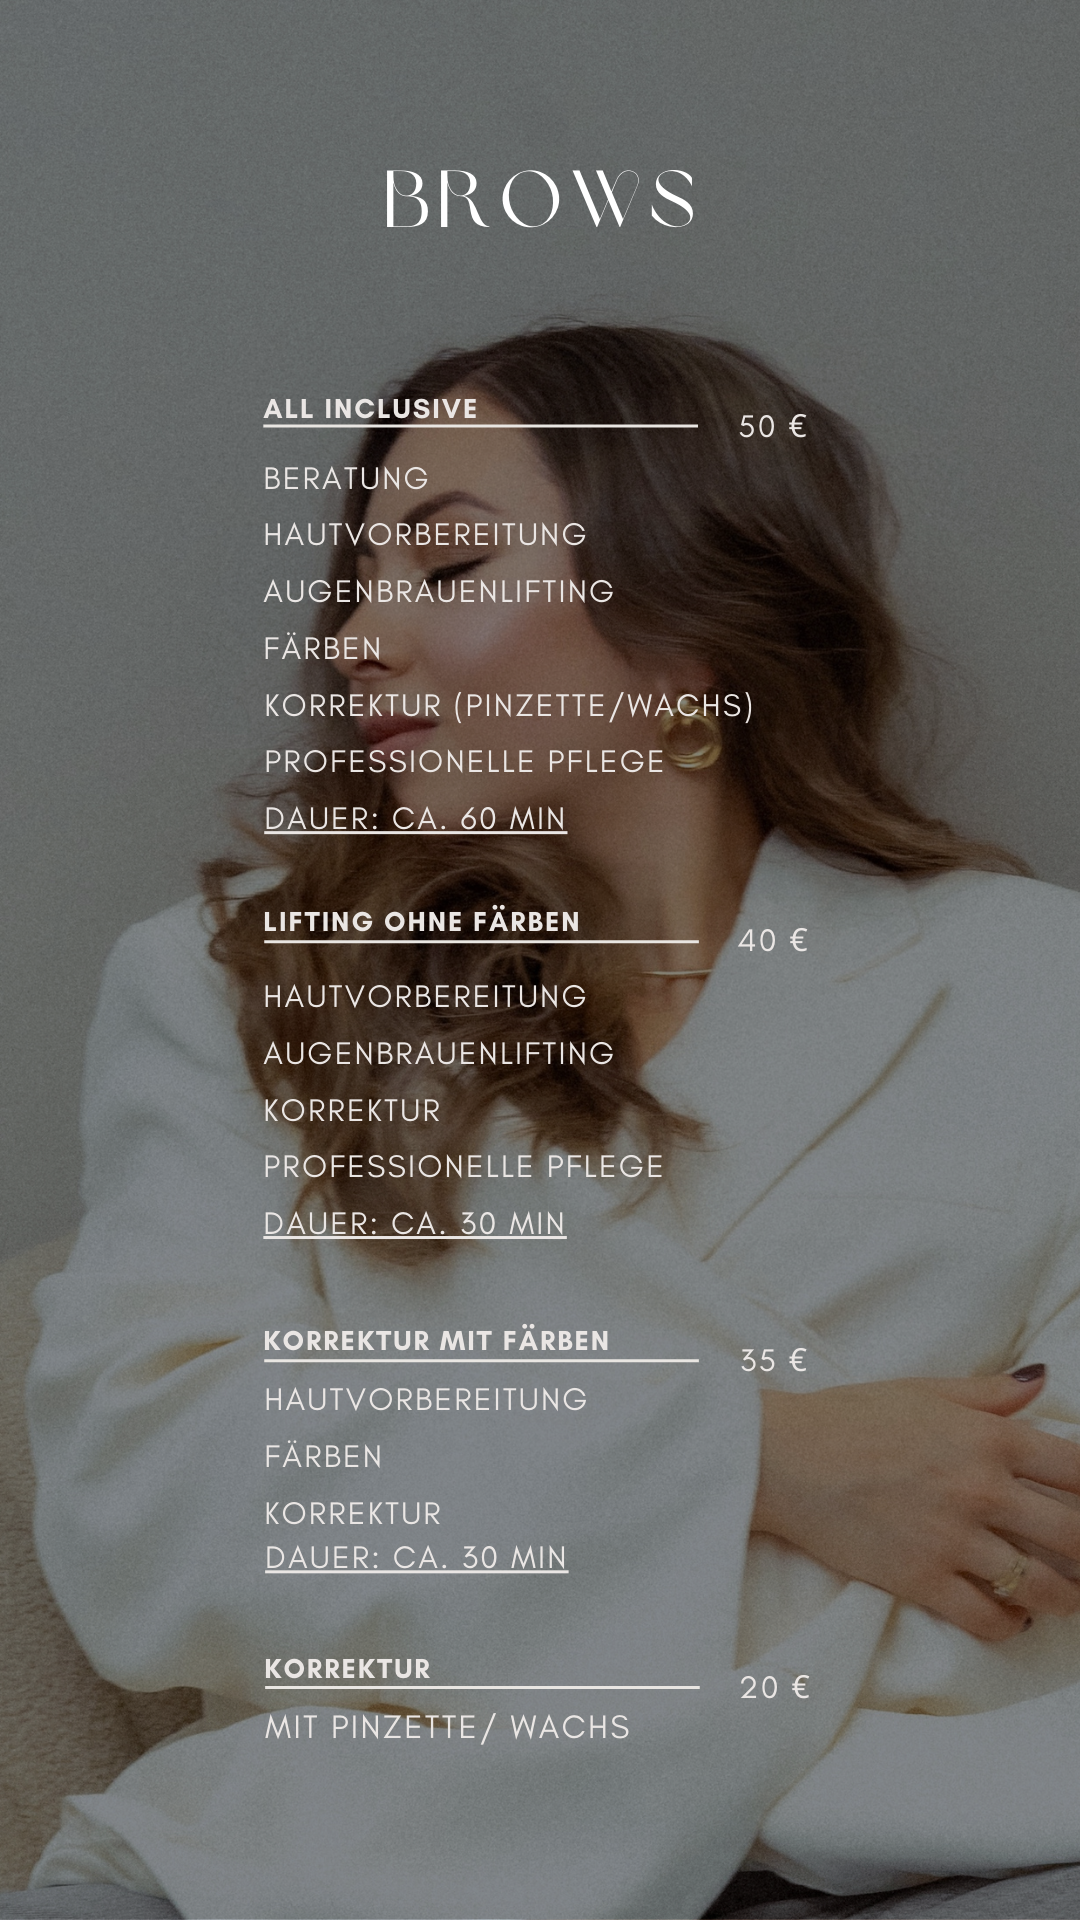Screen dimensions: 1080x1920
Task: Select the ALL INCLUSIVE package heading
Action: pos(371,409)
